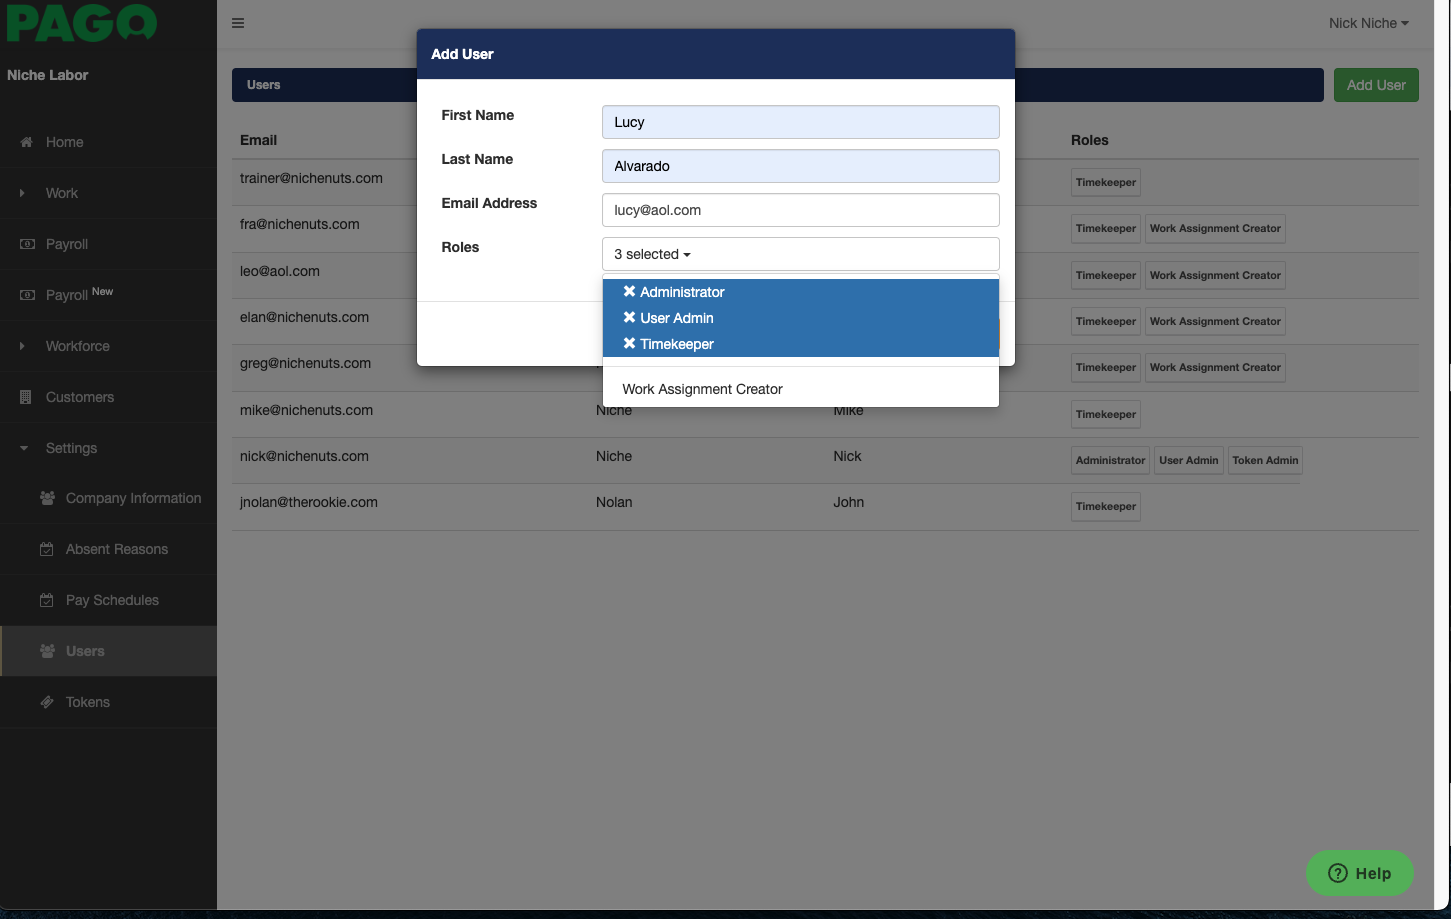Image resolution: width=1451 pixels, height=919 pixels.
Task: Click the hamburger menu icon
Action: (x=238, y=23)
